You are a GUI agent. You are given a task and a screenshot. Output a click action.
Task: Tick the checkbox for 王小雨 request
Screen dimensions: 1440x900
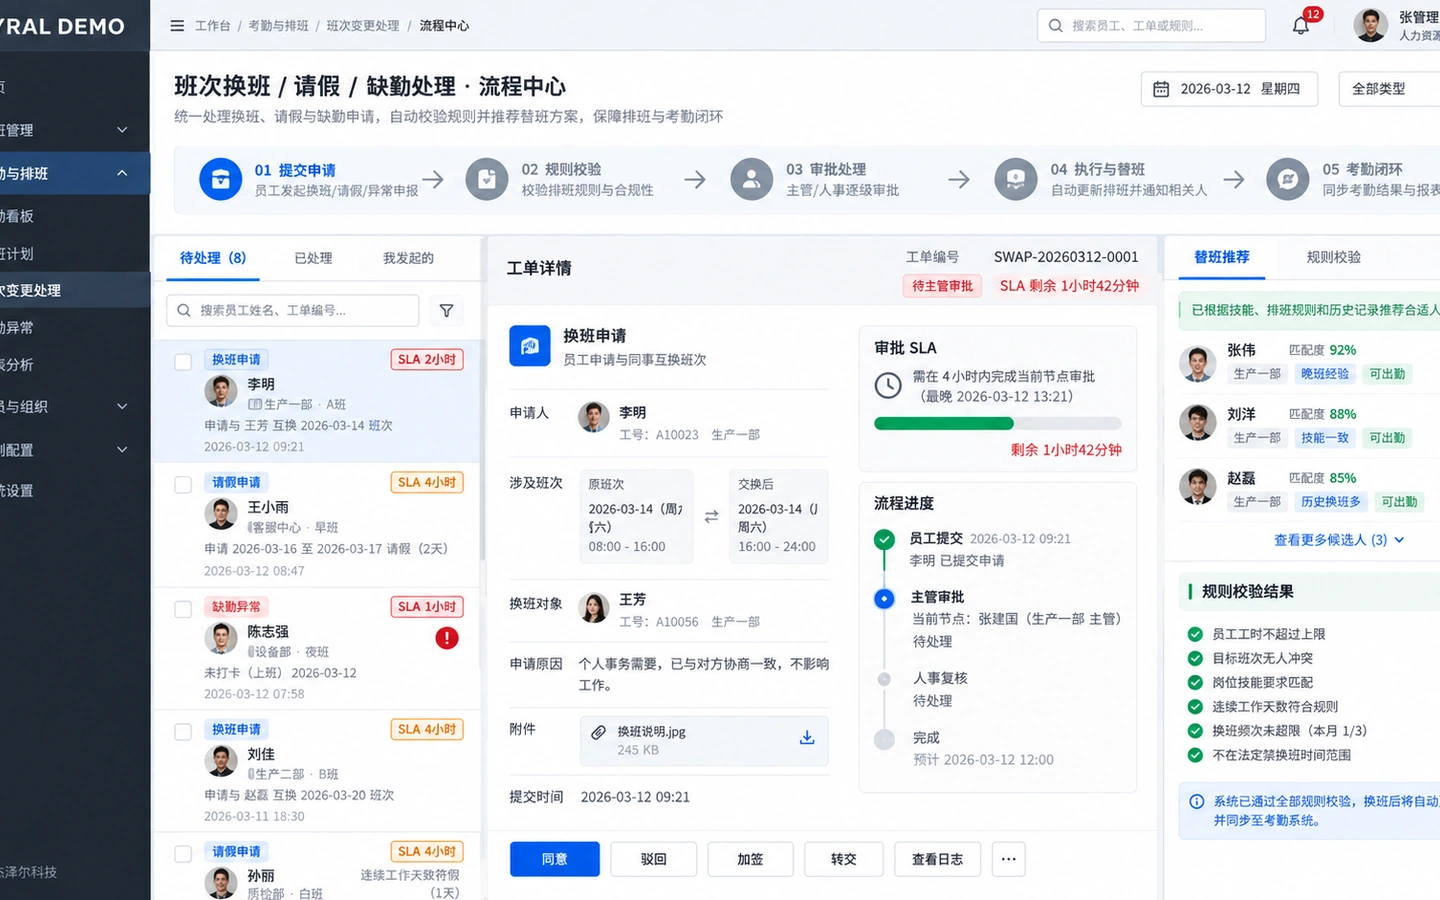tap(183, 485)
